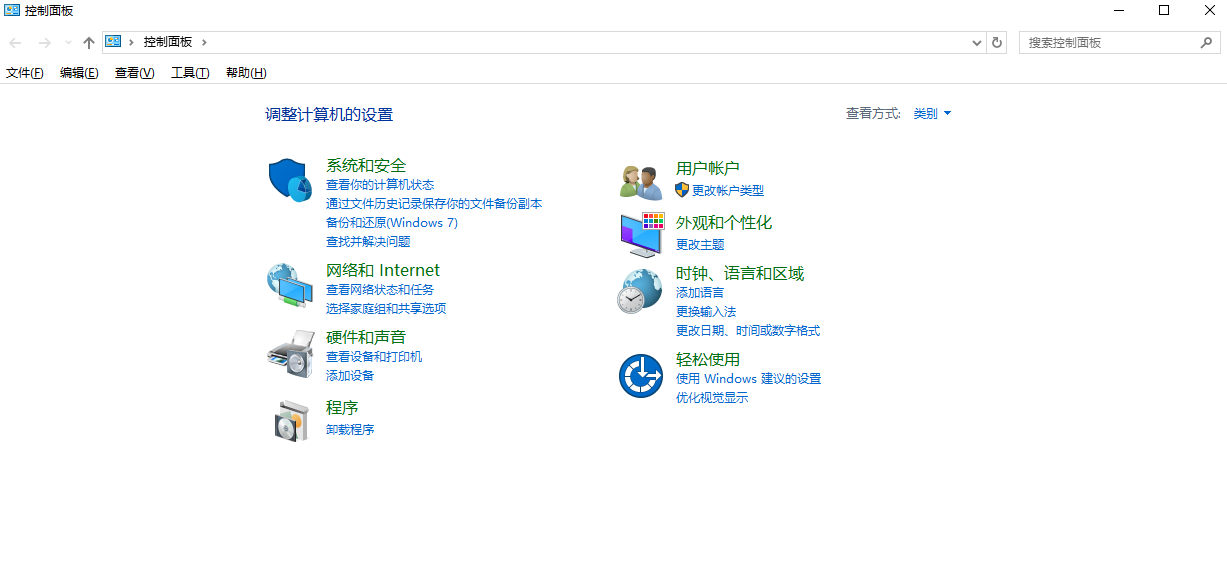The height and width of the screenshot is (581, 1227).
Task: Click the 轻松使用 ease of access icon
Action: click(x=640, y=375)
